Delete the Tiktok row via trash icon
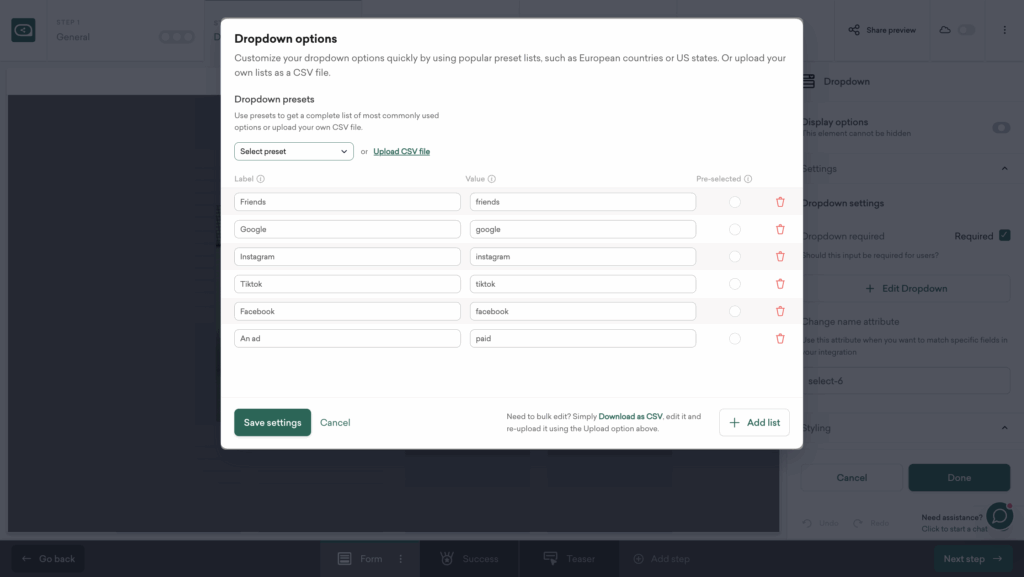 (780, 283)
